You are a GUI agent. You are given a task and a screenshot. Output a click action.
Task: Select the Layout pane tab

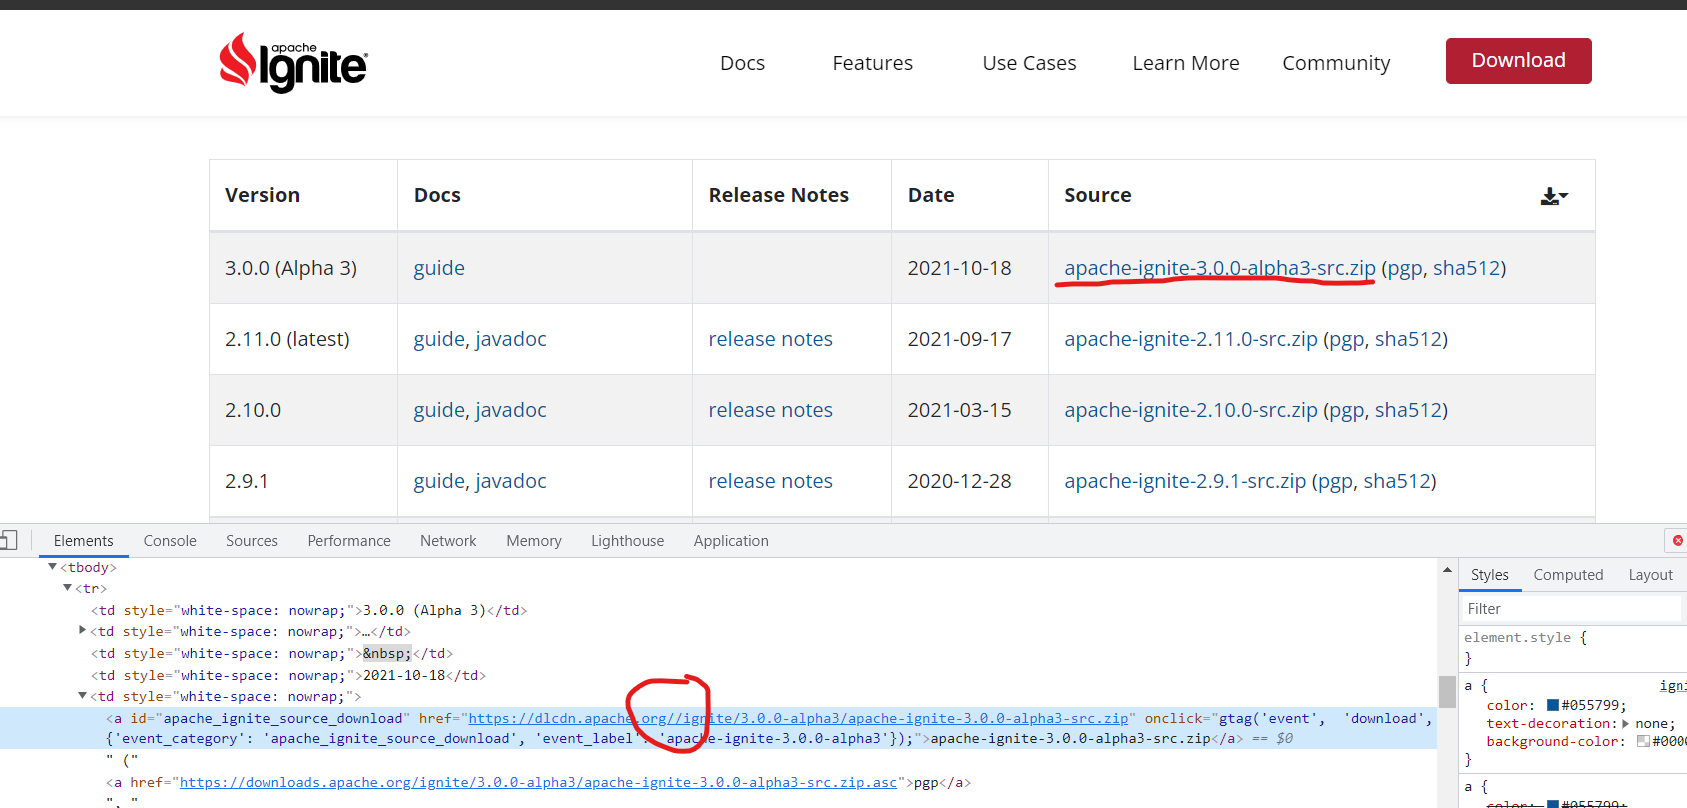1650,575
